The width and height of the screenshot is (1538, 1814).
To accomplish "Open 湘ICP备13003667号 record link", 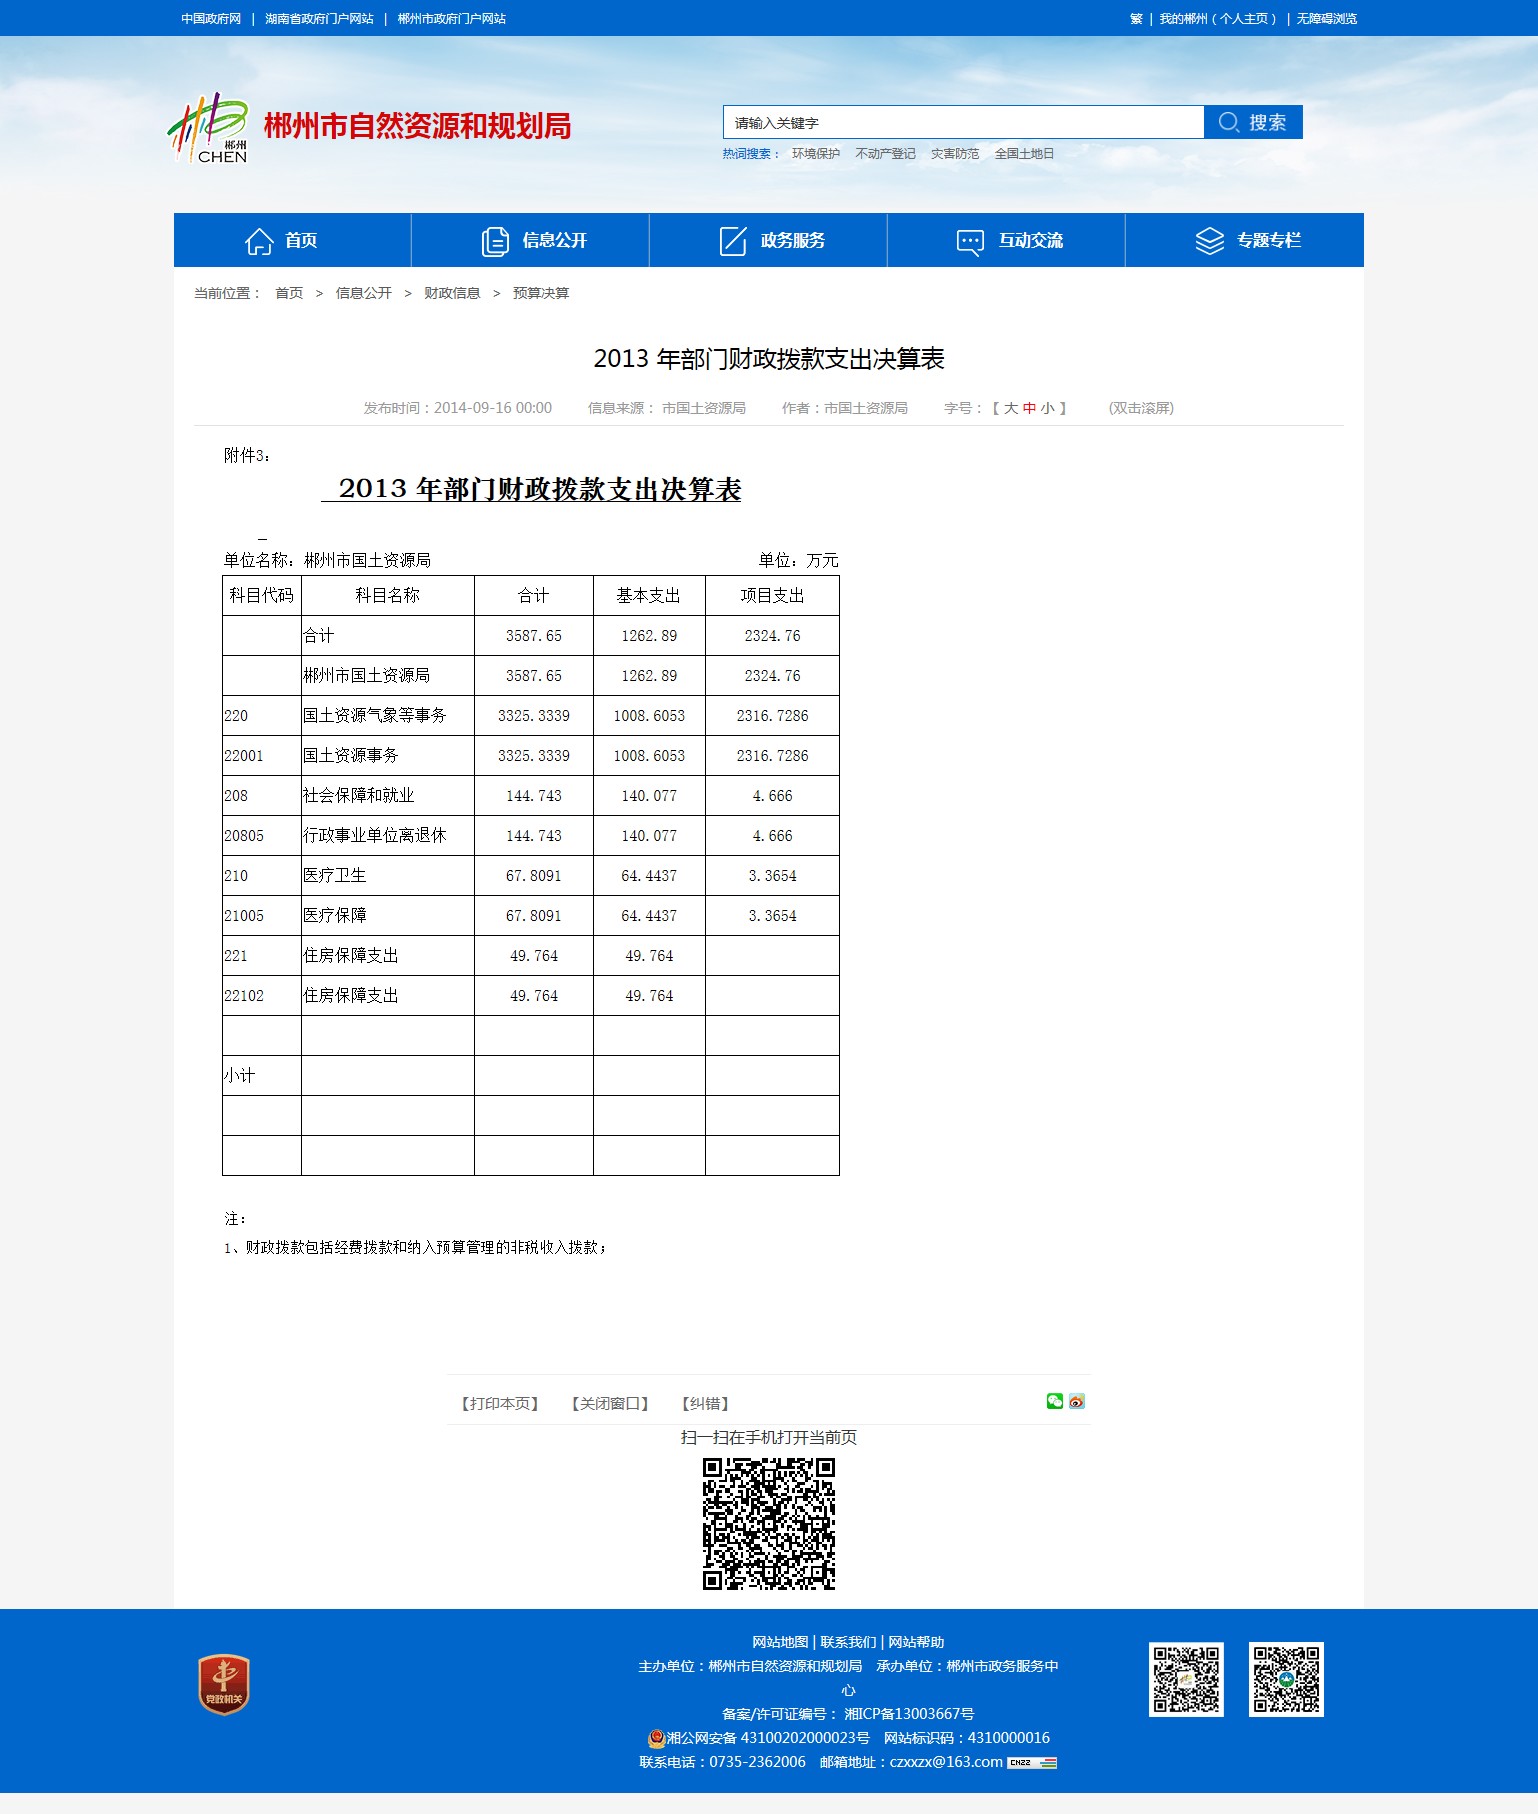I will click(909, 1714).
